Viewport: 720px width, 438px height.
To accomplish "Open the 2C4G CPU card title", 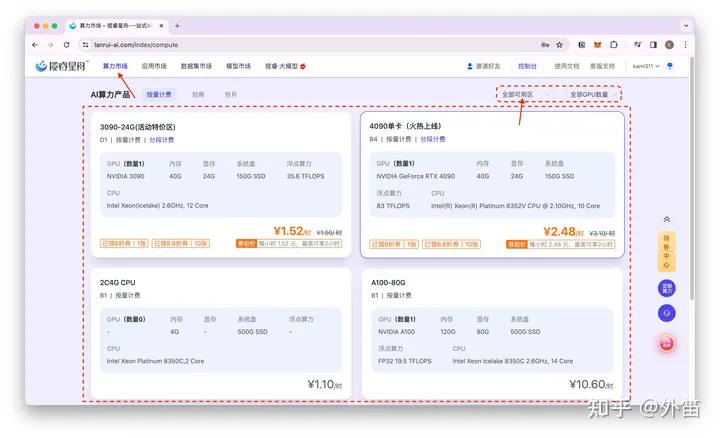I will (118, 282).
